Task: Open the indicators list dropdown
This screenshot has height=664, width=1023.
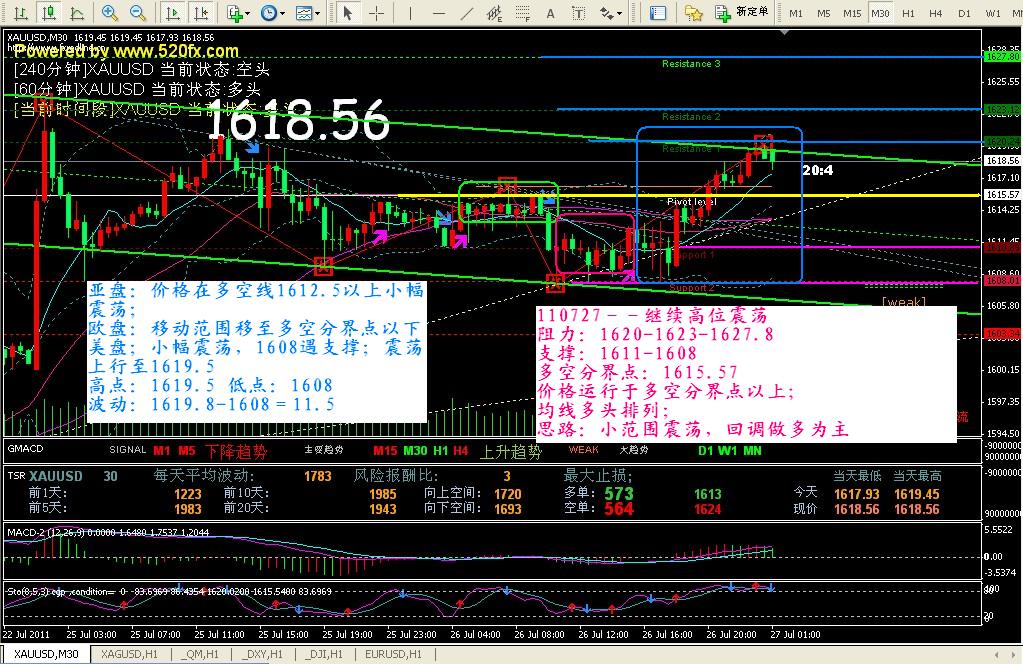Action: 238,13
